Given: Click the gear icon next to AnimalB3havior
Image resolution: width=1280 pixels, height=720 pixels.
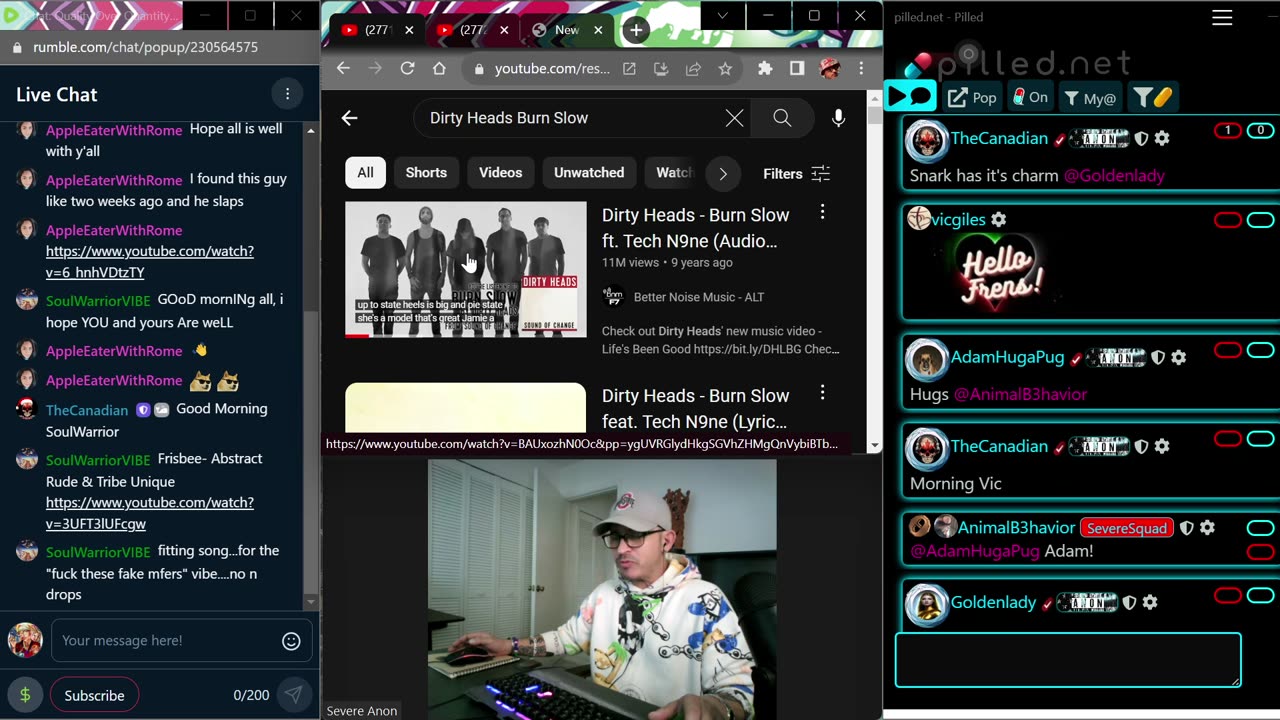Looking at the screenshot, I should pos(1207,527).
